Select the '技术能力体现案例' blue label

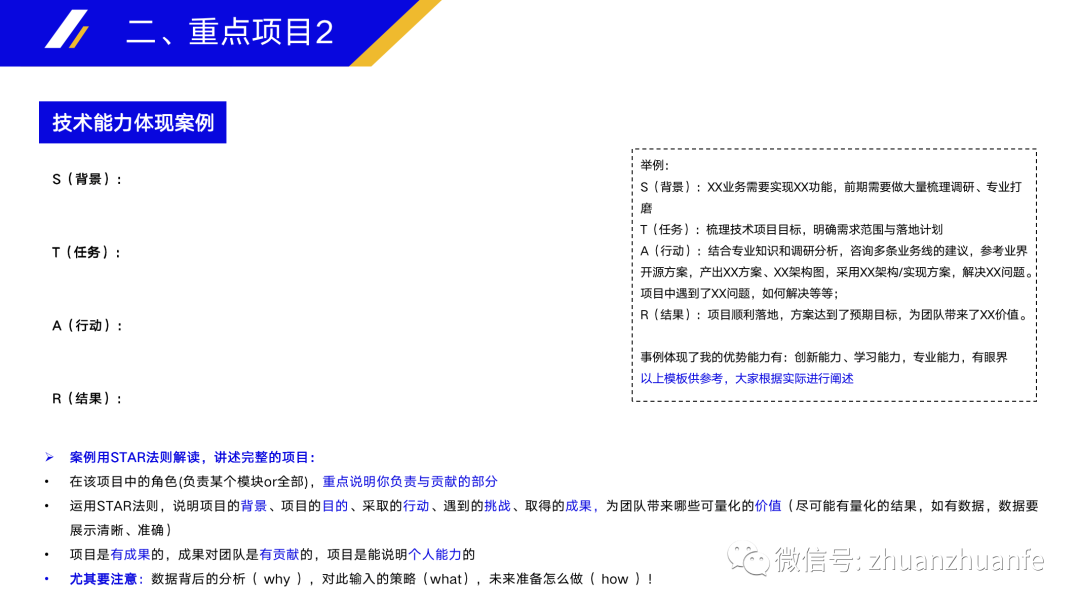[133, 123]
